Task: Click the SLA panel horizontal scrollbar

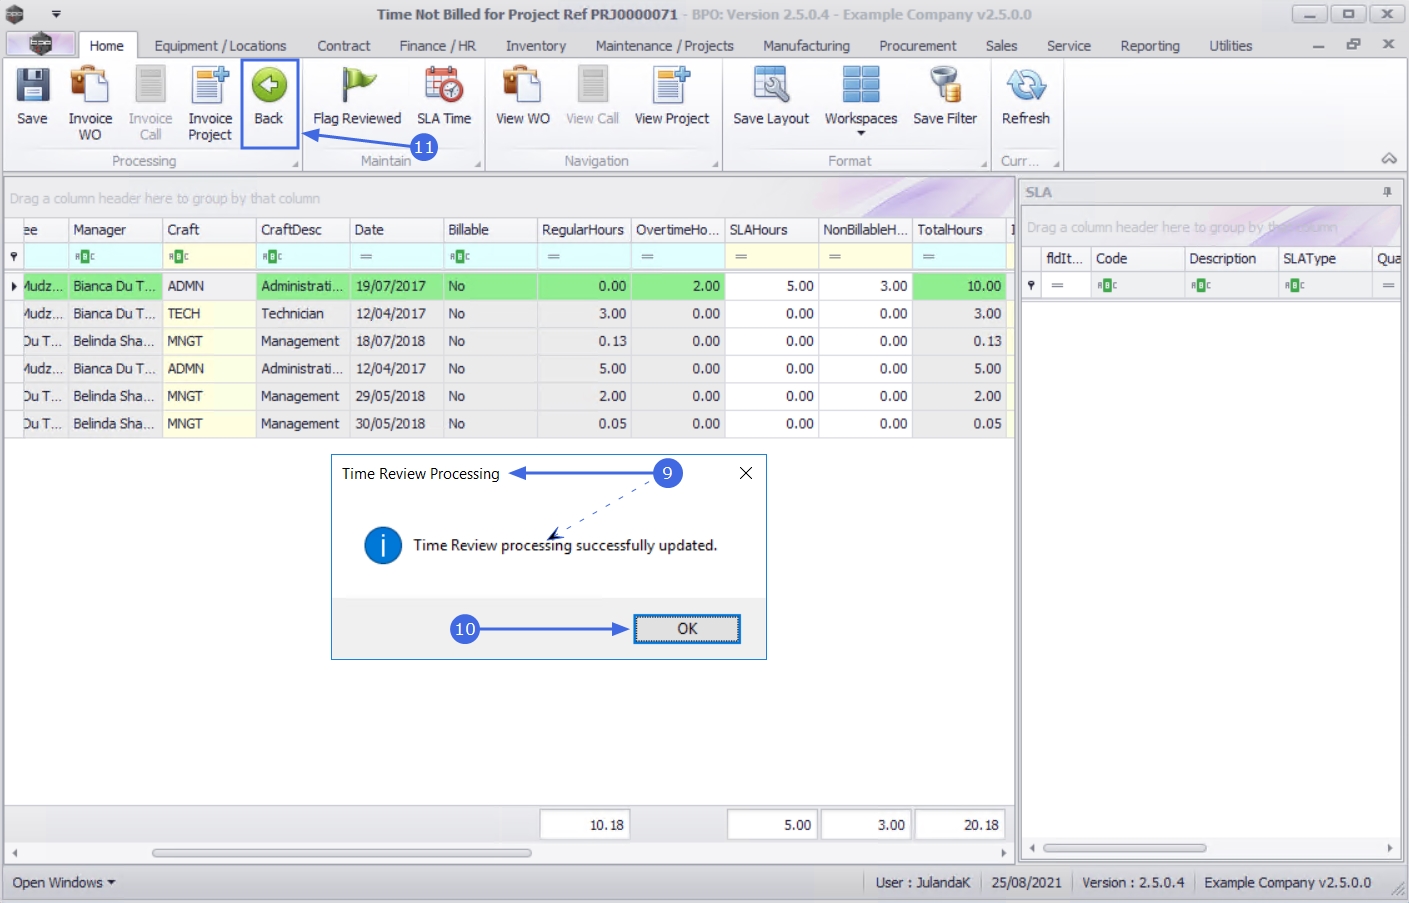Action: [x=1124, y=848]
